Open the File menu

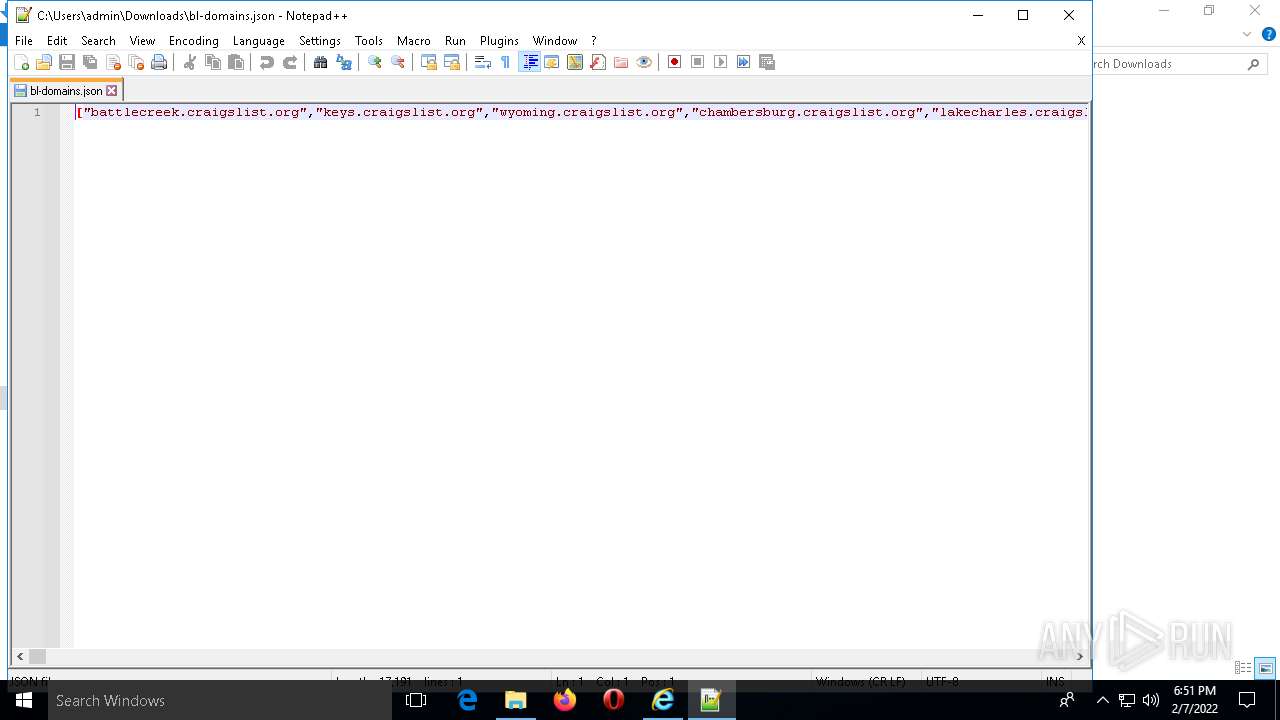point(24,41)
